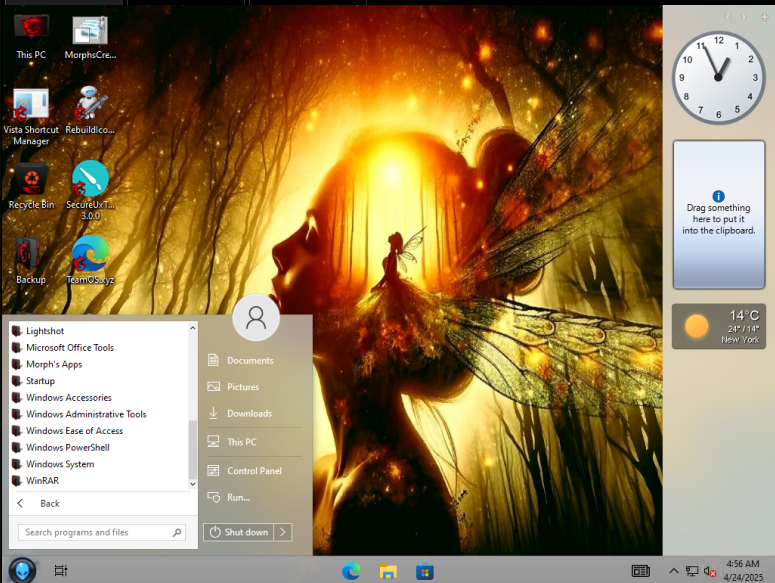Click the sidebar previous gadgets arrow
The width and height of the screenshot is (775, 583).
tap(728, 17)
